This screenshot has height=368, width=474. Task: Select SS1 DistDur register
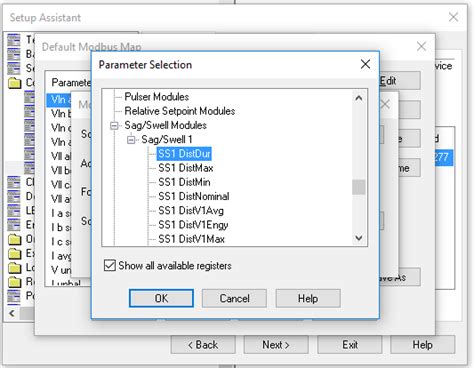click(184, 154)
